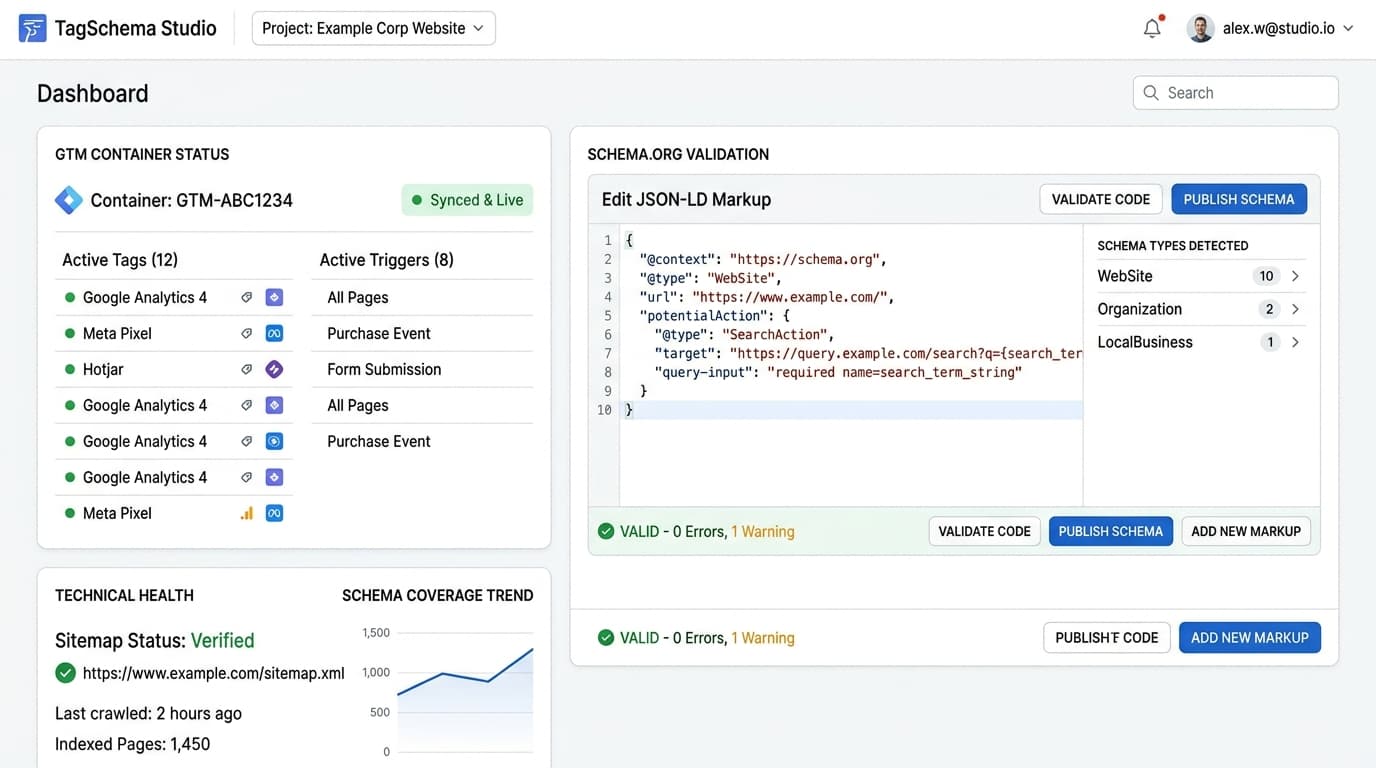Click the Active Triggers (8) heading
Image resolution: width=1376 pixels, height=768 pixels.
pyautogui.click(x=387, y=260)
